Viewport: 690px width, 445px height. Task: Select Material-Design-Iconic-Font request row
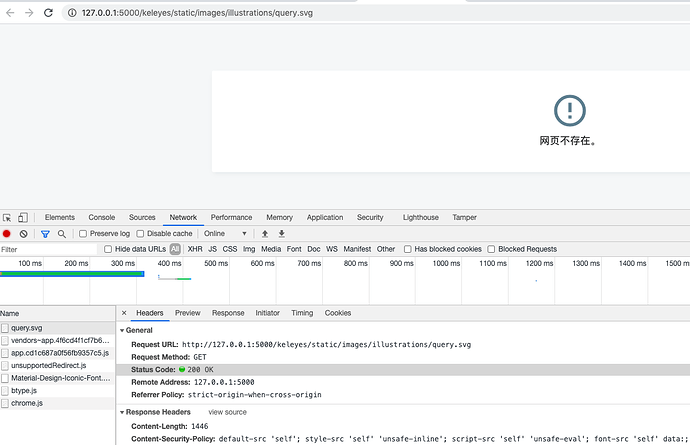(57, 378)
